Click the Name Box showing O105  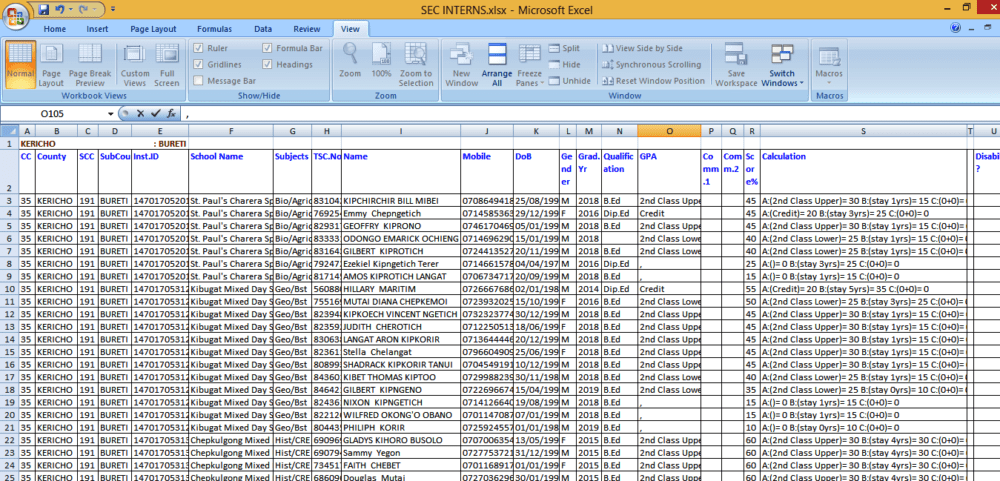(54, 114)
